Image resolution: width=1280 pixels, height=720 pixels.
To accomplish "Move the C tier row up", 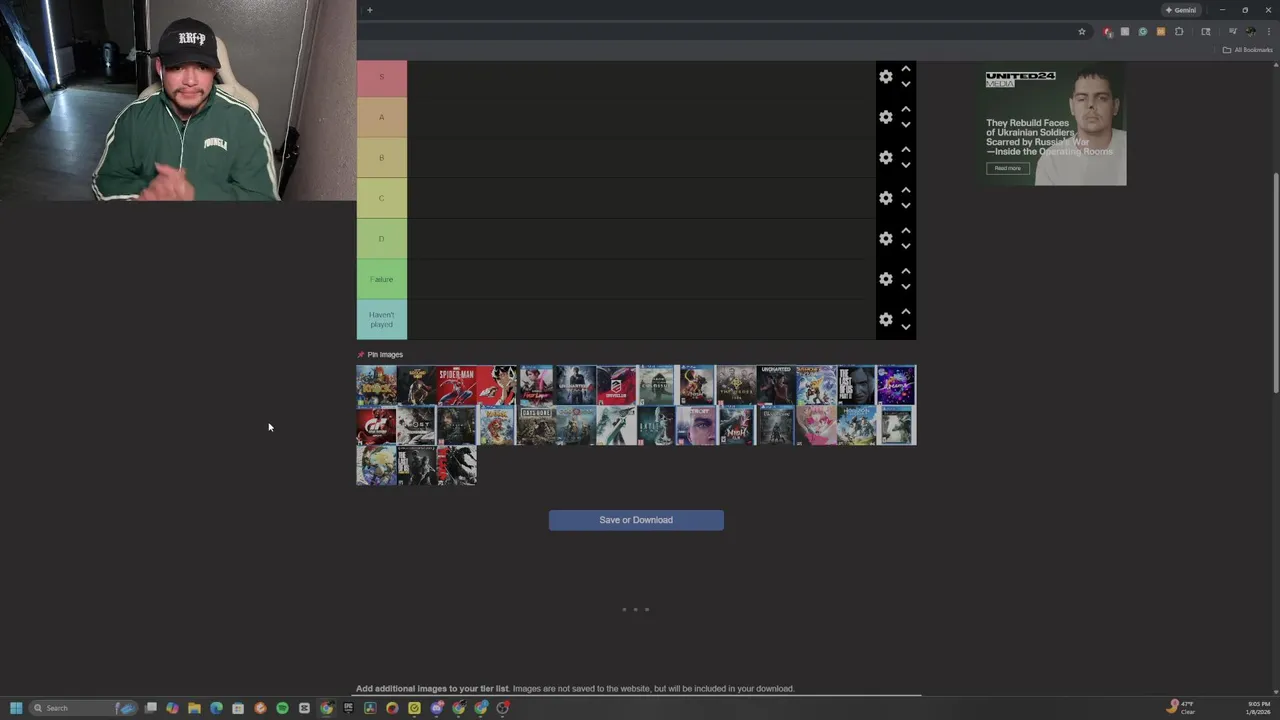I will (x=906, y=190).
